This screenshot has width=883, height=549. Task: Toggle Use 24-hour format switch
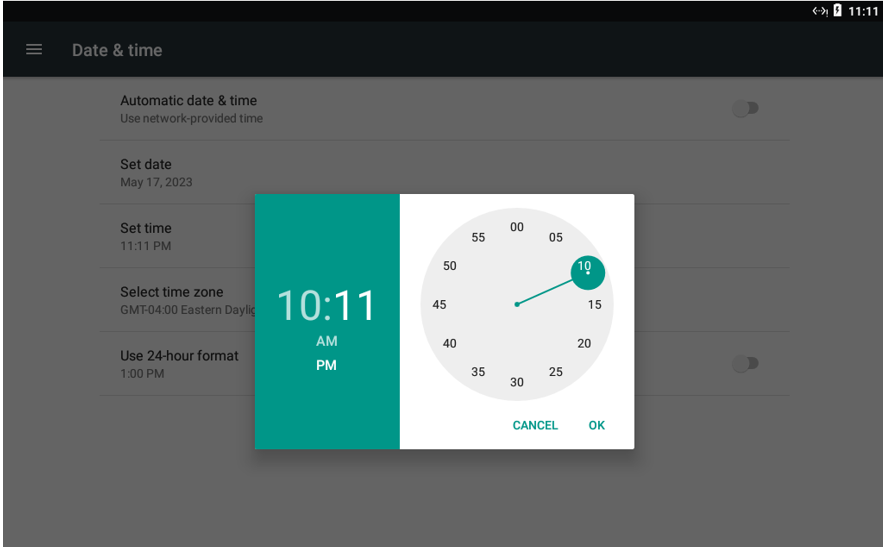[745, 364]
